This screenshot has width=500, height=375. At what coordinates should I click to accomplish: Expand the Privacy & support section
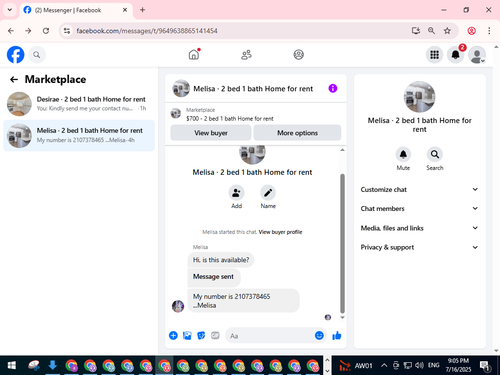(x=419, y=247)
